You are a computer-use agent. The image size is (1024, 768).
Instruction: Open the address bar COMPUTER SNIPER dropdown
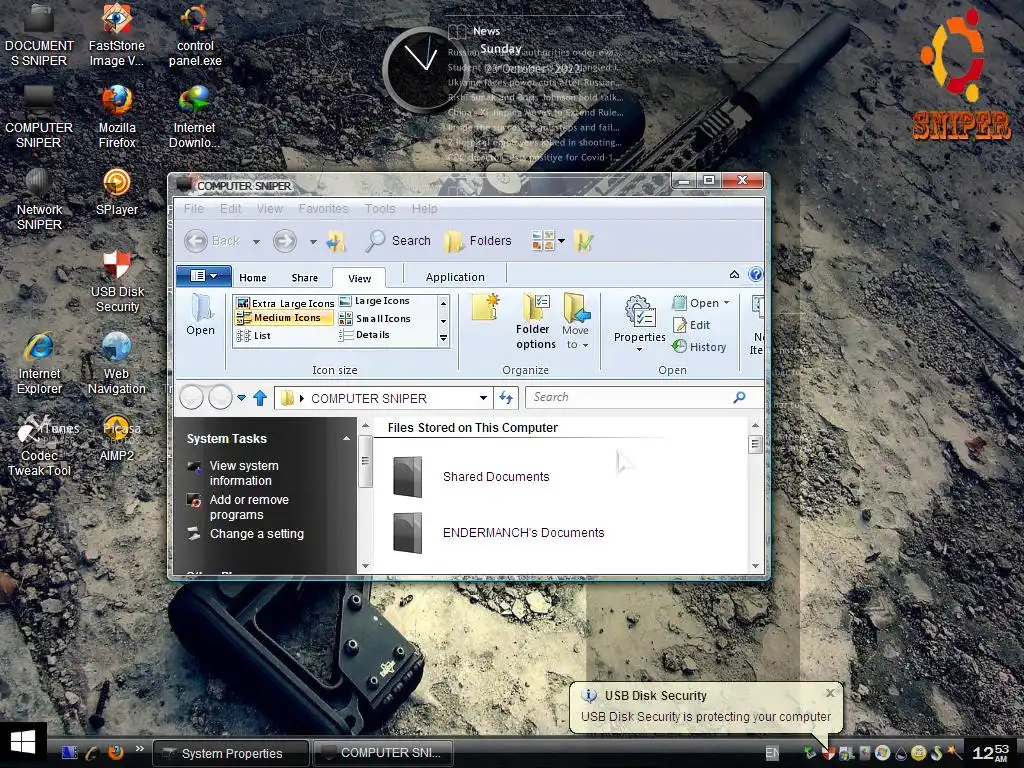pyautogui.click(x=483, y=398)
